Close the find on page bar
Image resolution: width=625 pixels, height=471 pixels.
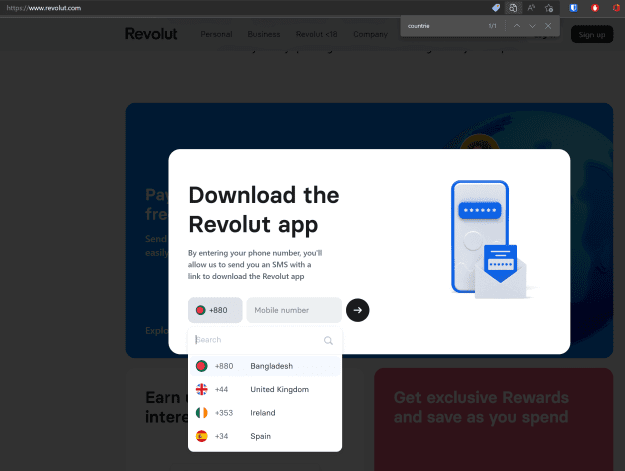548,26
